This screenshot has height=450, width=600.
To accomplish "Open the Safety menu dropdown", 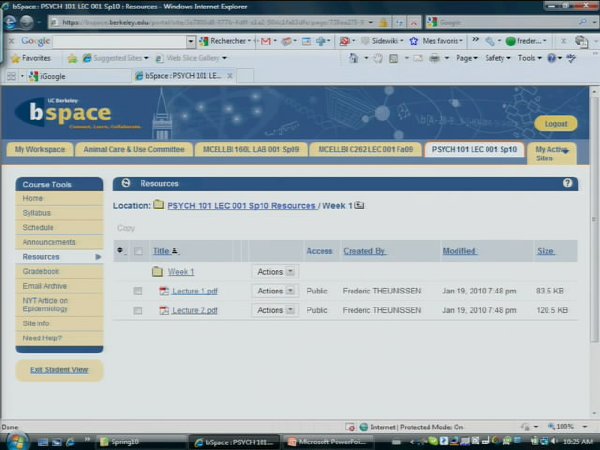I will click(497, 58).
